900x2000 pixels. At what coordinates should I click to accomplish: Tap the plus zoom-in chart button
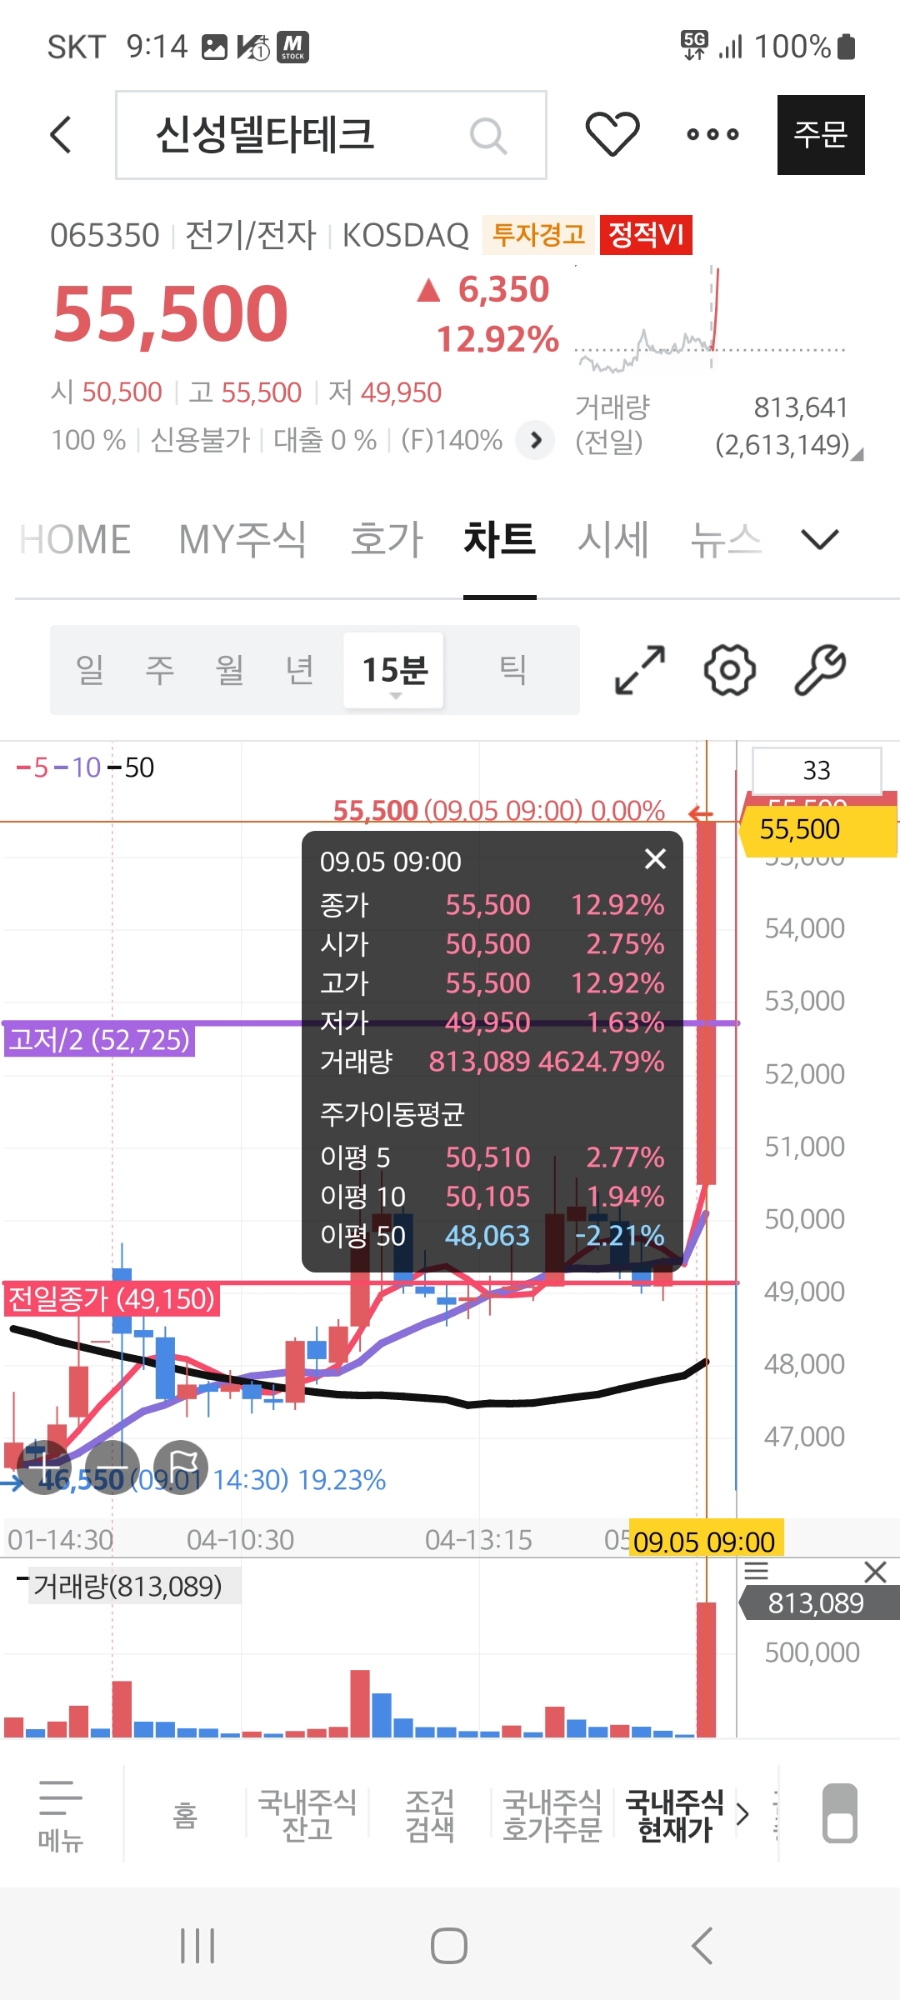tap(43, 1466)
